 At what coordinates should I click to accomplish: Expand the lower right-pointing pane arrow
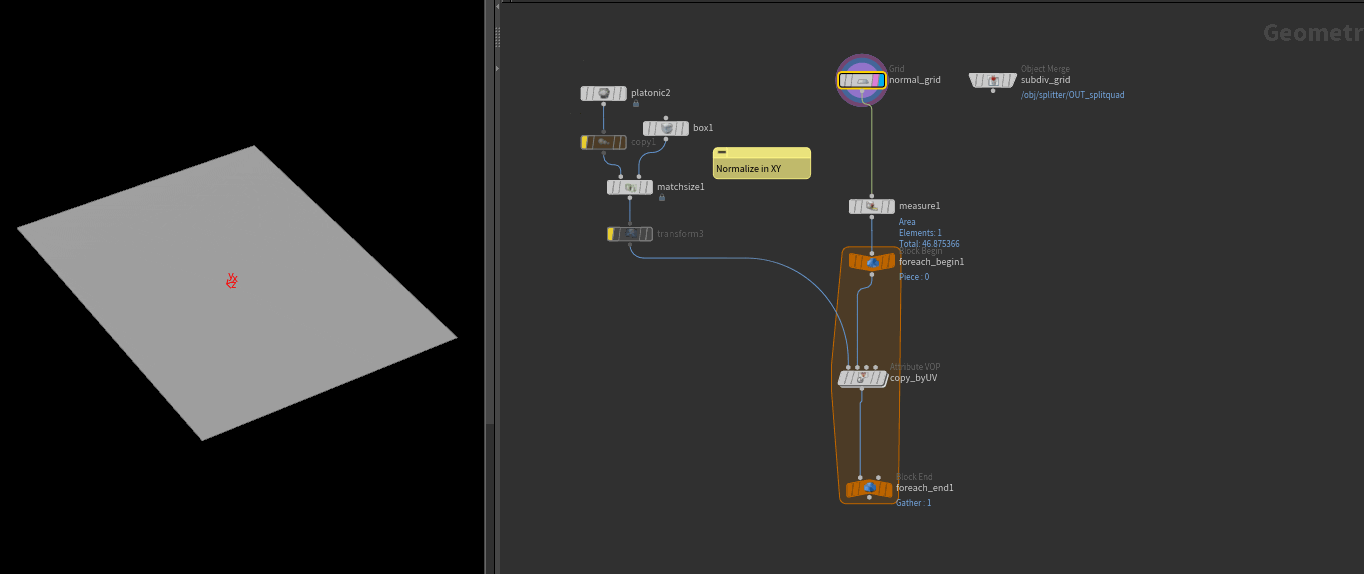[498, 68]
